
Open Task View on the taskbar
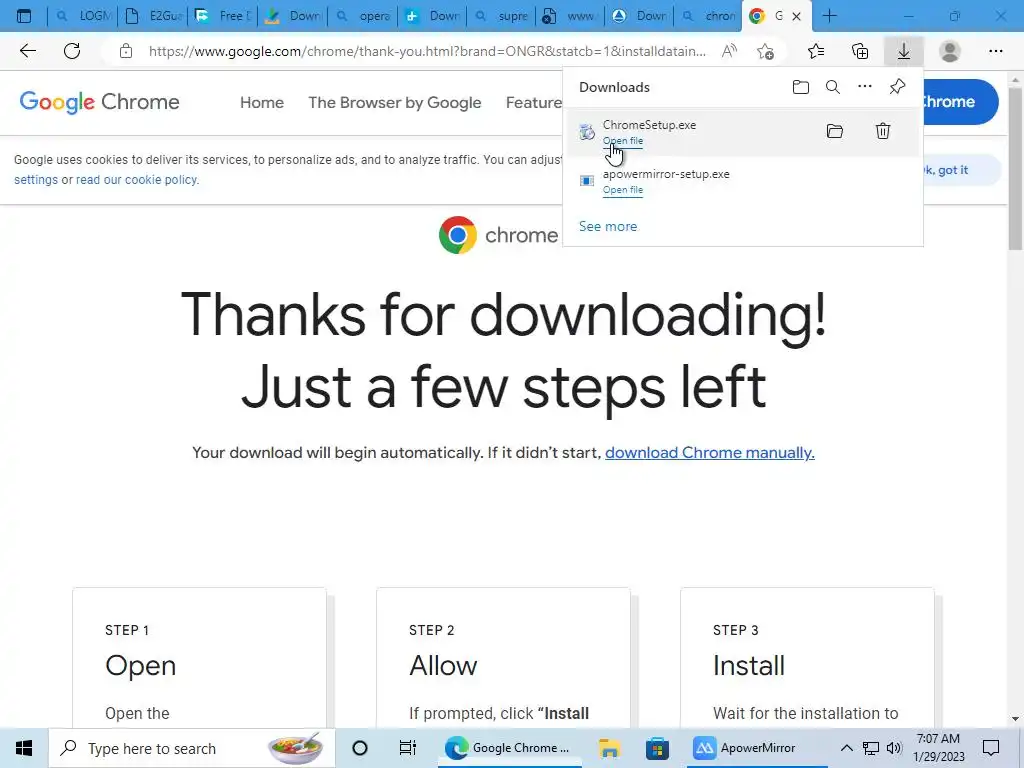point(408,748)
